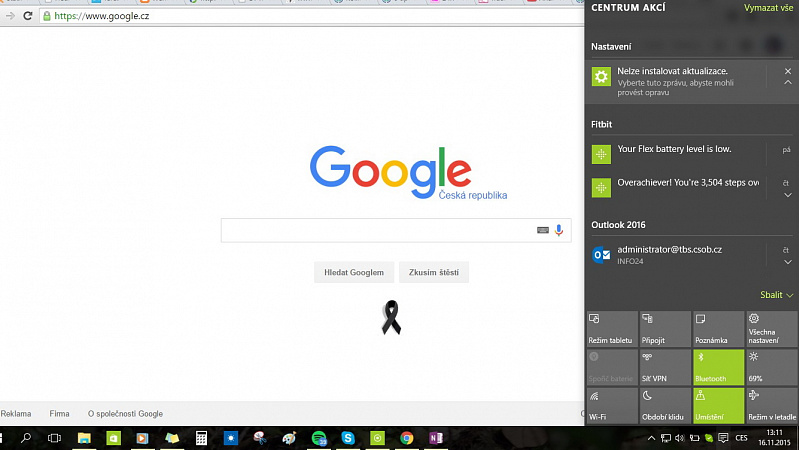
Task: Click the Česká republika text under logo
Action: (x=473, y=195)
